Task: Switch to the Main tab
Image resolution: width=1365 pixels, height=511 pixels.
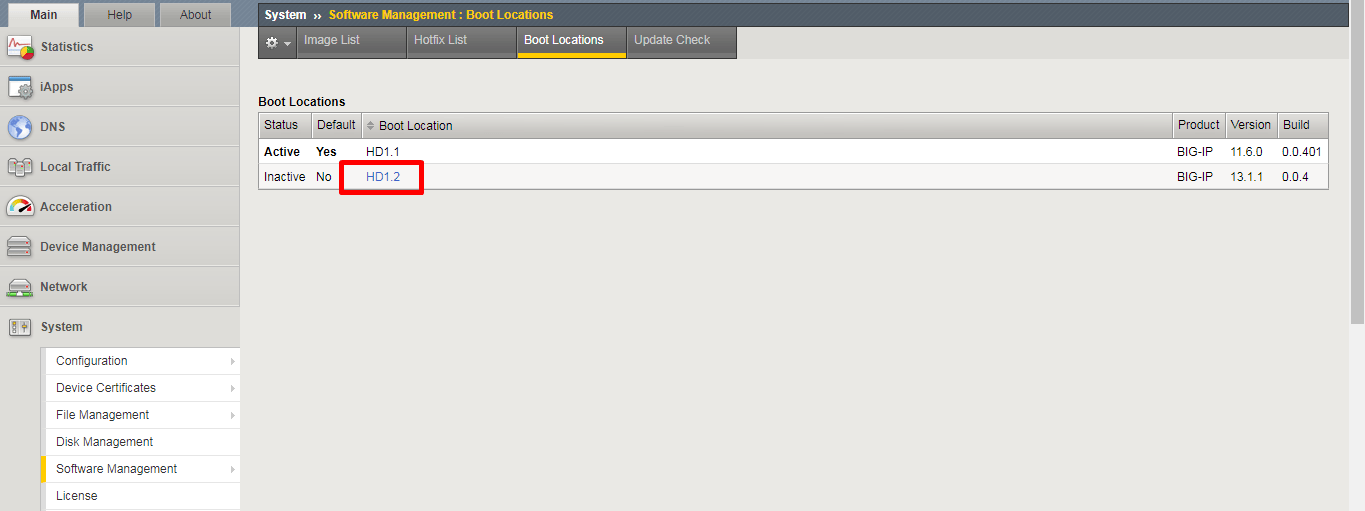Action: point(44,15)
